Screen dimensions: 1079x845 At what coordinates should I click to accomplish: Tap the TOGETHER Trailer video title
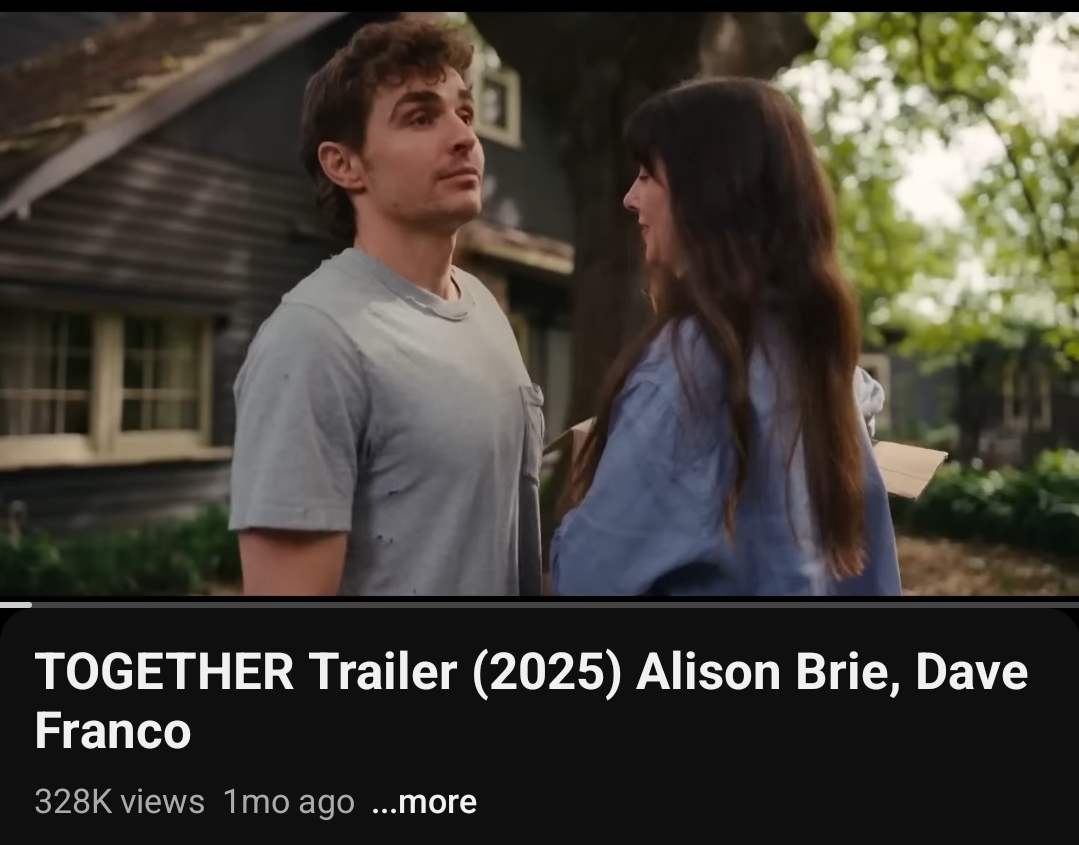coord(531,700)
